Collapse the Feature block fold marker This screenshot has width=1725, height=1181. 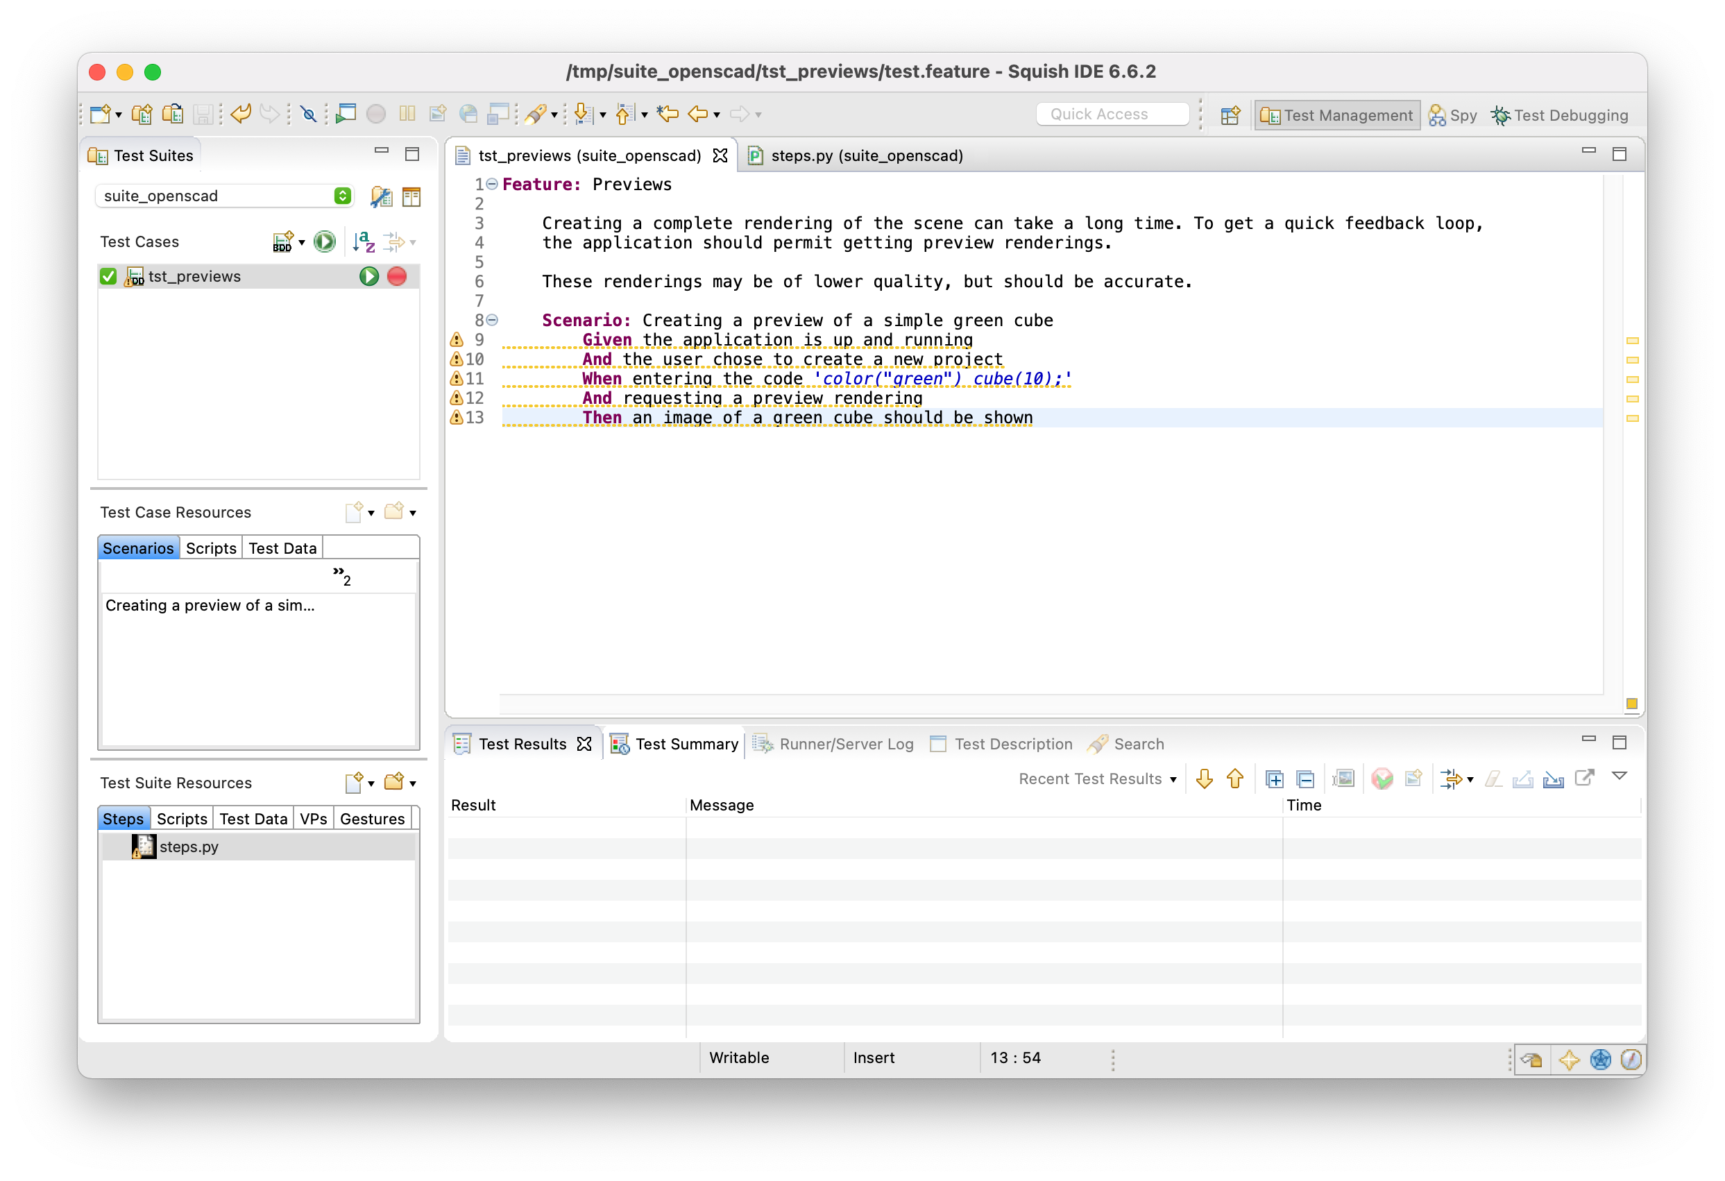[x=492, y=184]
